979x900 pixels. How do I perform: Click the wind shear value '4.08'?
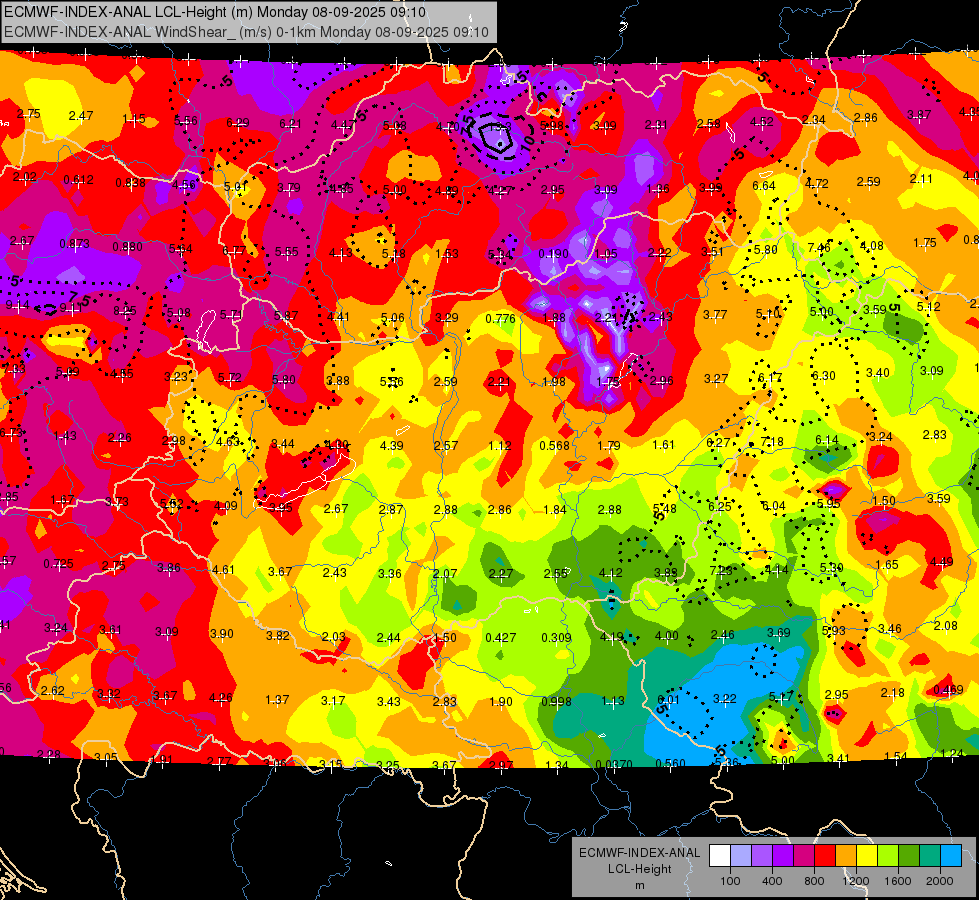pos(872,246)
